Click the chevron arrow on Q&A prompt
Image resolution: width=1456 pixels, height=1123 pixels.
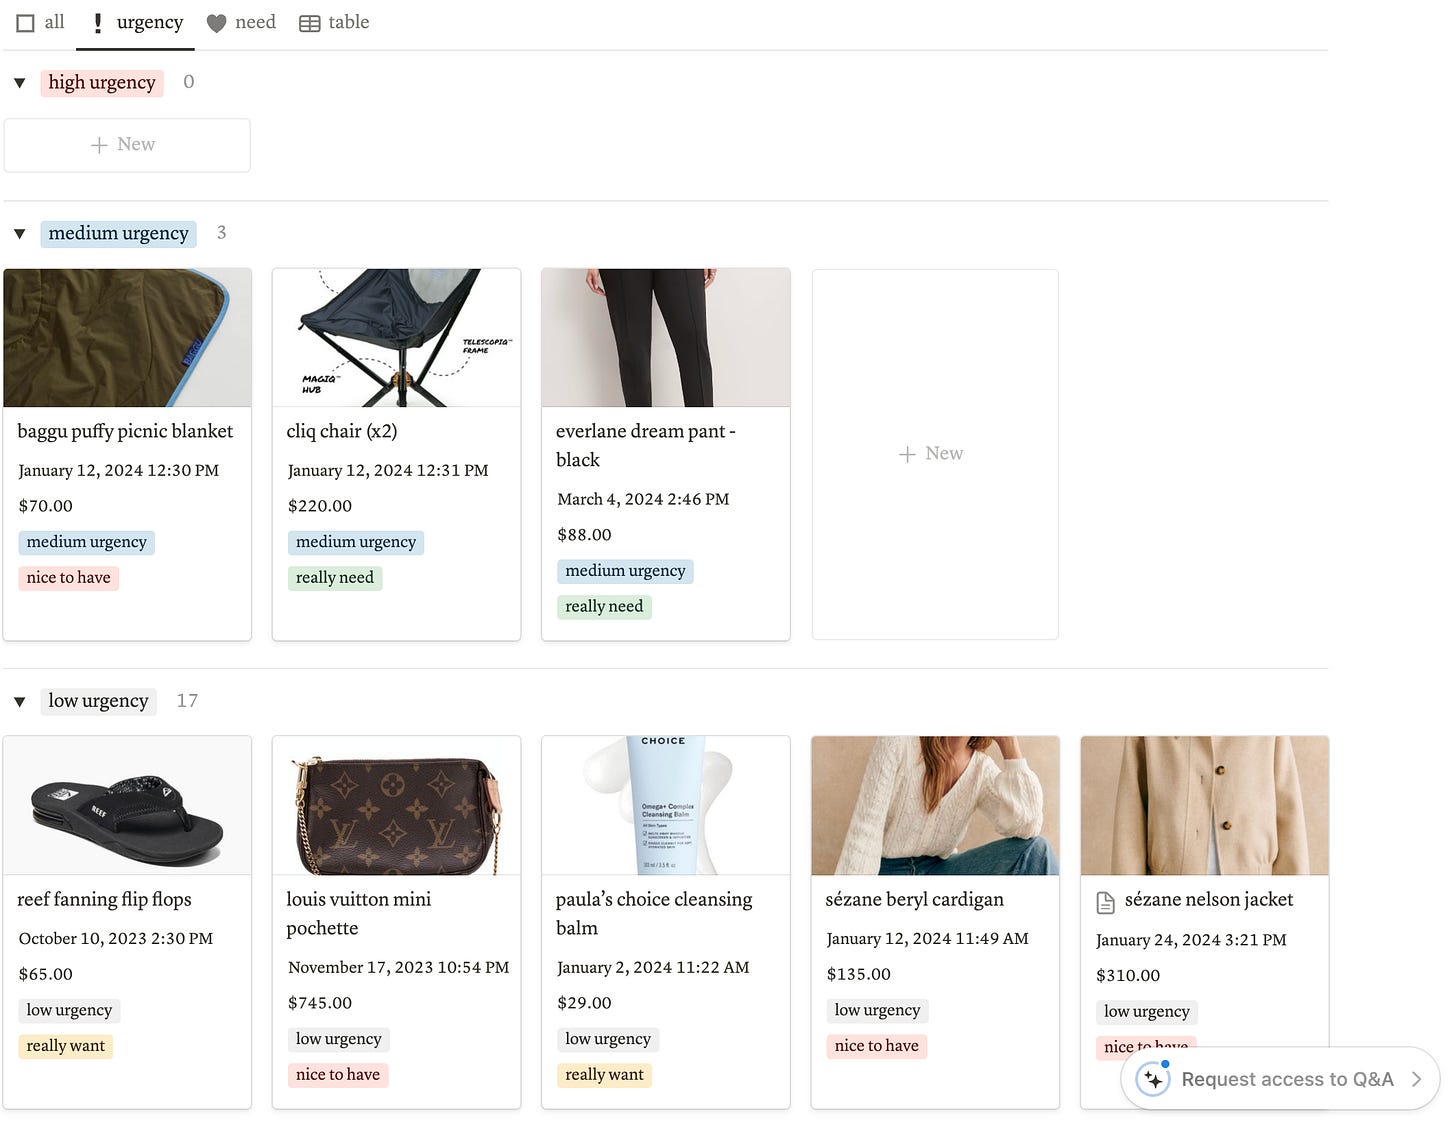pos(1416,1079)
